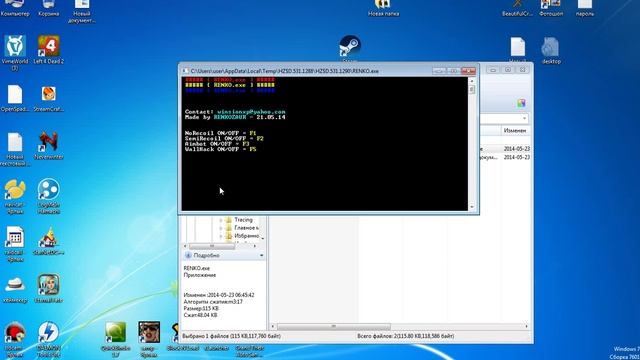Screen dimensions: 640x360
Task: Click the Размер 115 KB details line
Action: pyautogui.click(x=201, y=309)
